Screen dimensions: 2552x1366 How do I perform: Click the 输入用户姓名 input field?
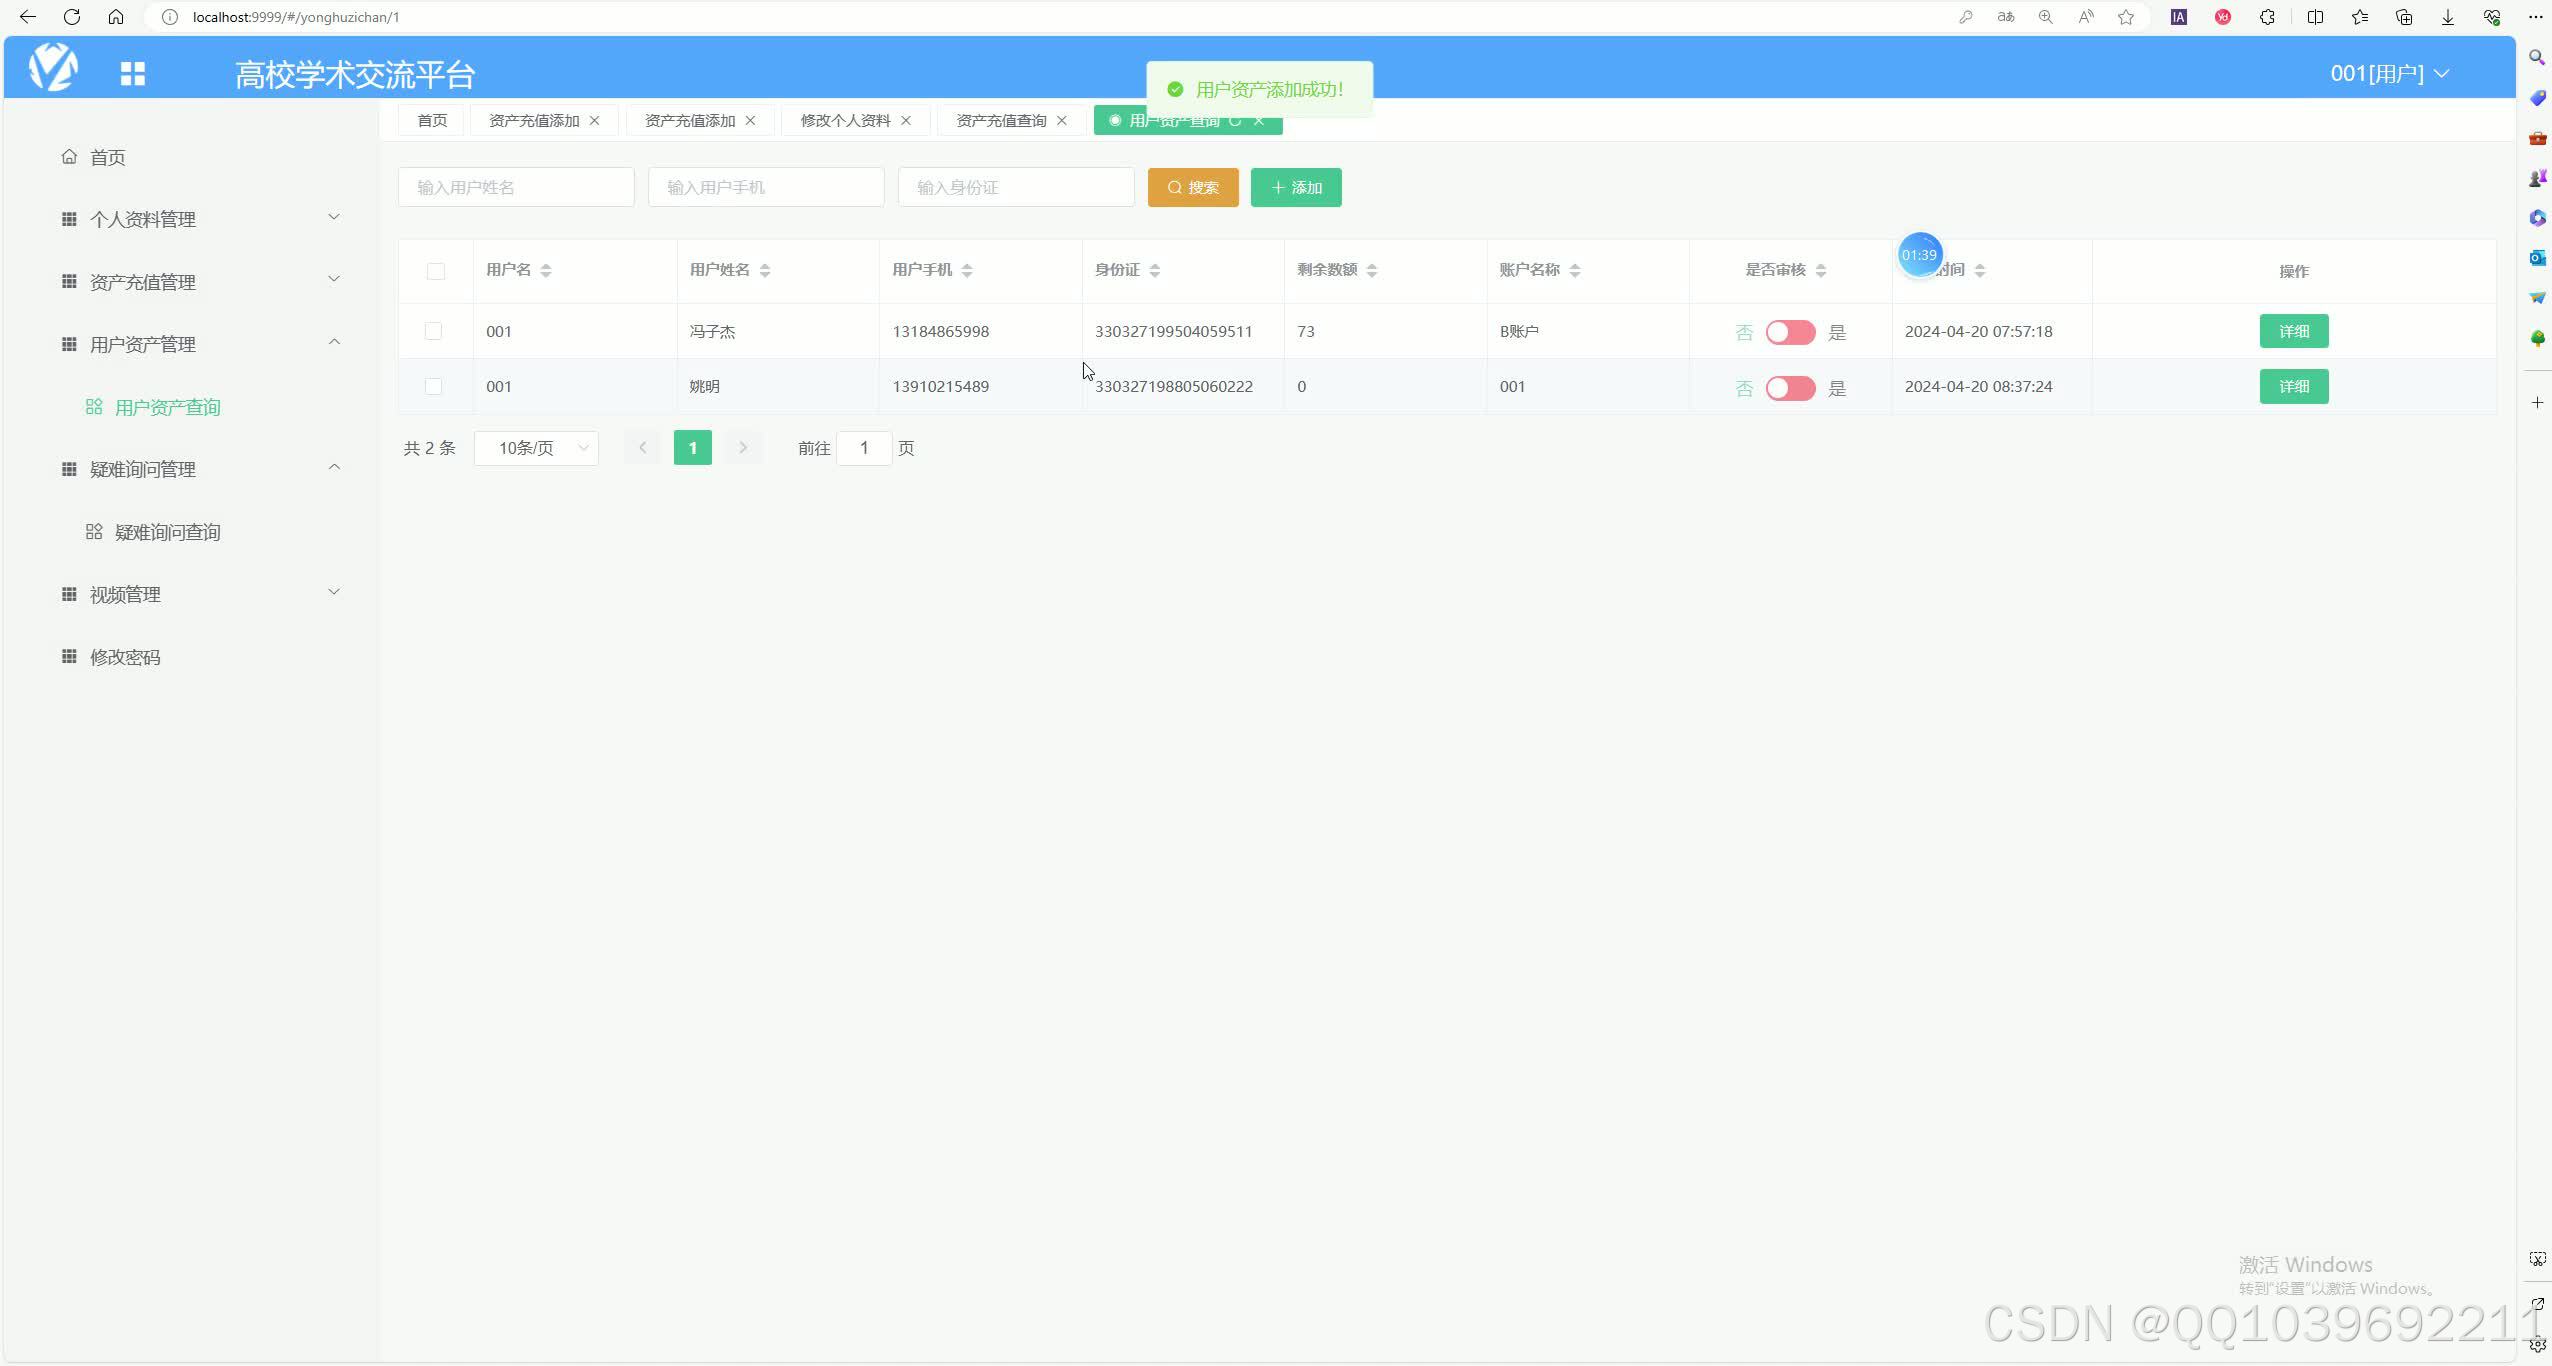(x=516, y=188)
